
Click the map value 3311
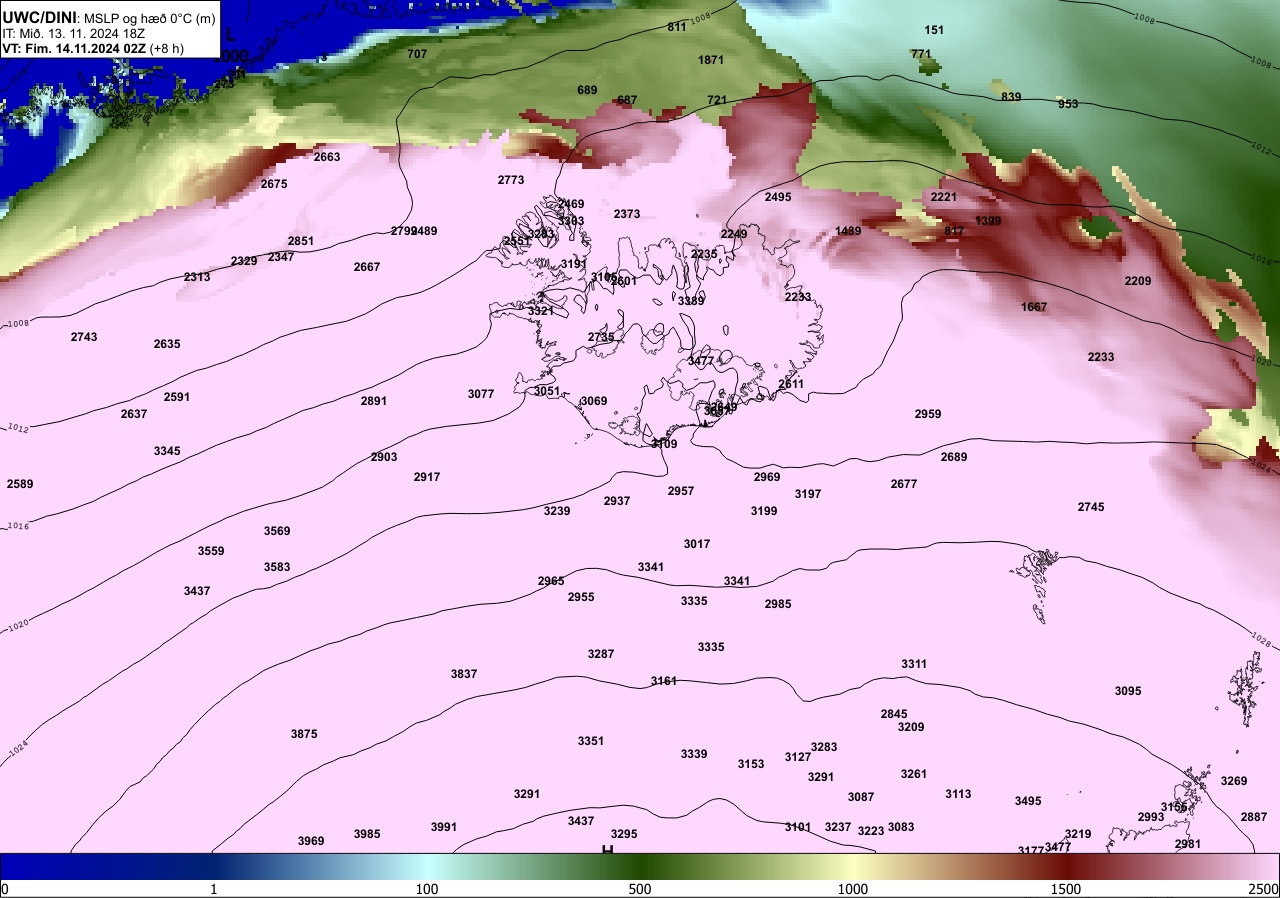tap(914, 664)
